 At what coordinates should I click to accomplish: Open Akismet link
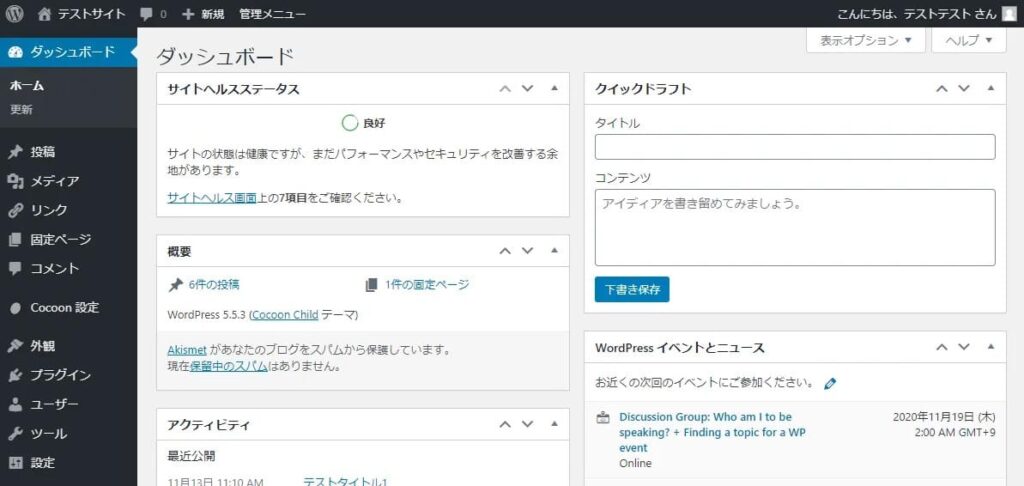pyautogui.click(x=187, y=350)
